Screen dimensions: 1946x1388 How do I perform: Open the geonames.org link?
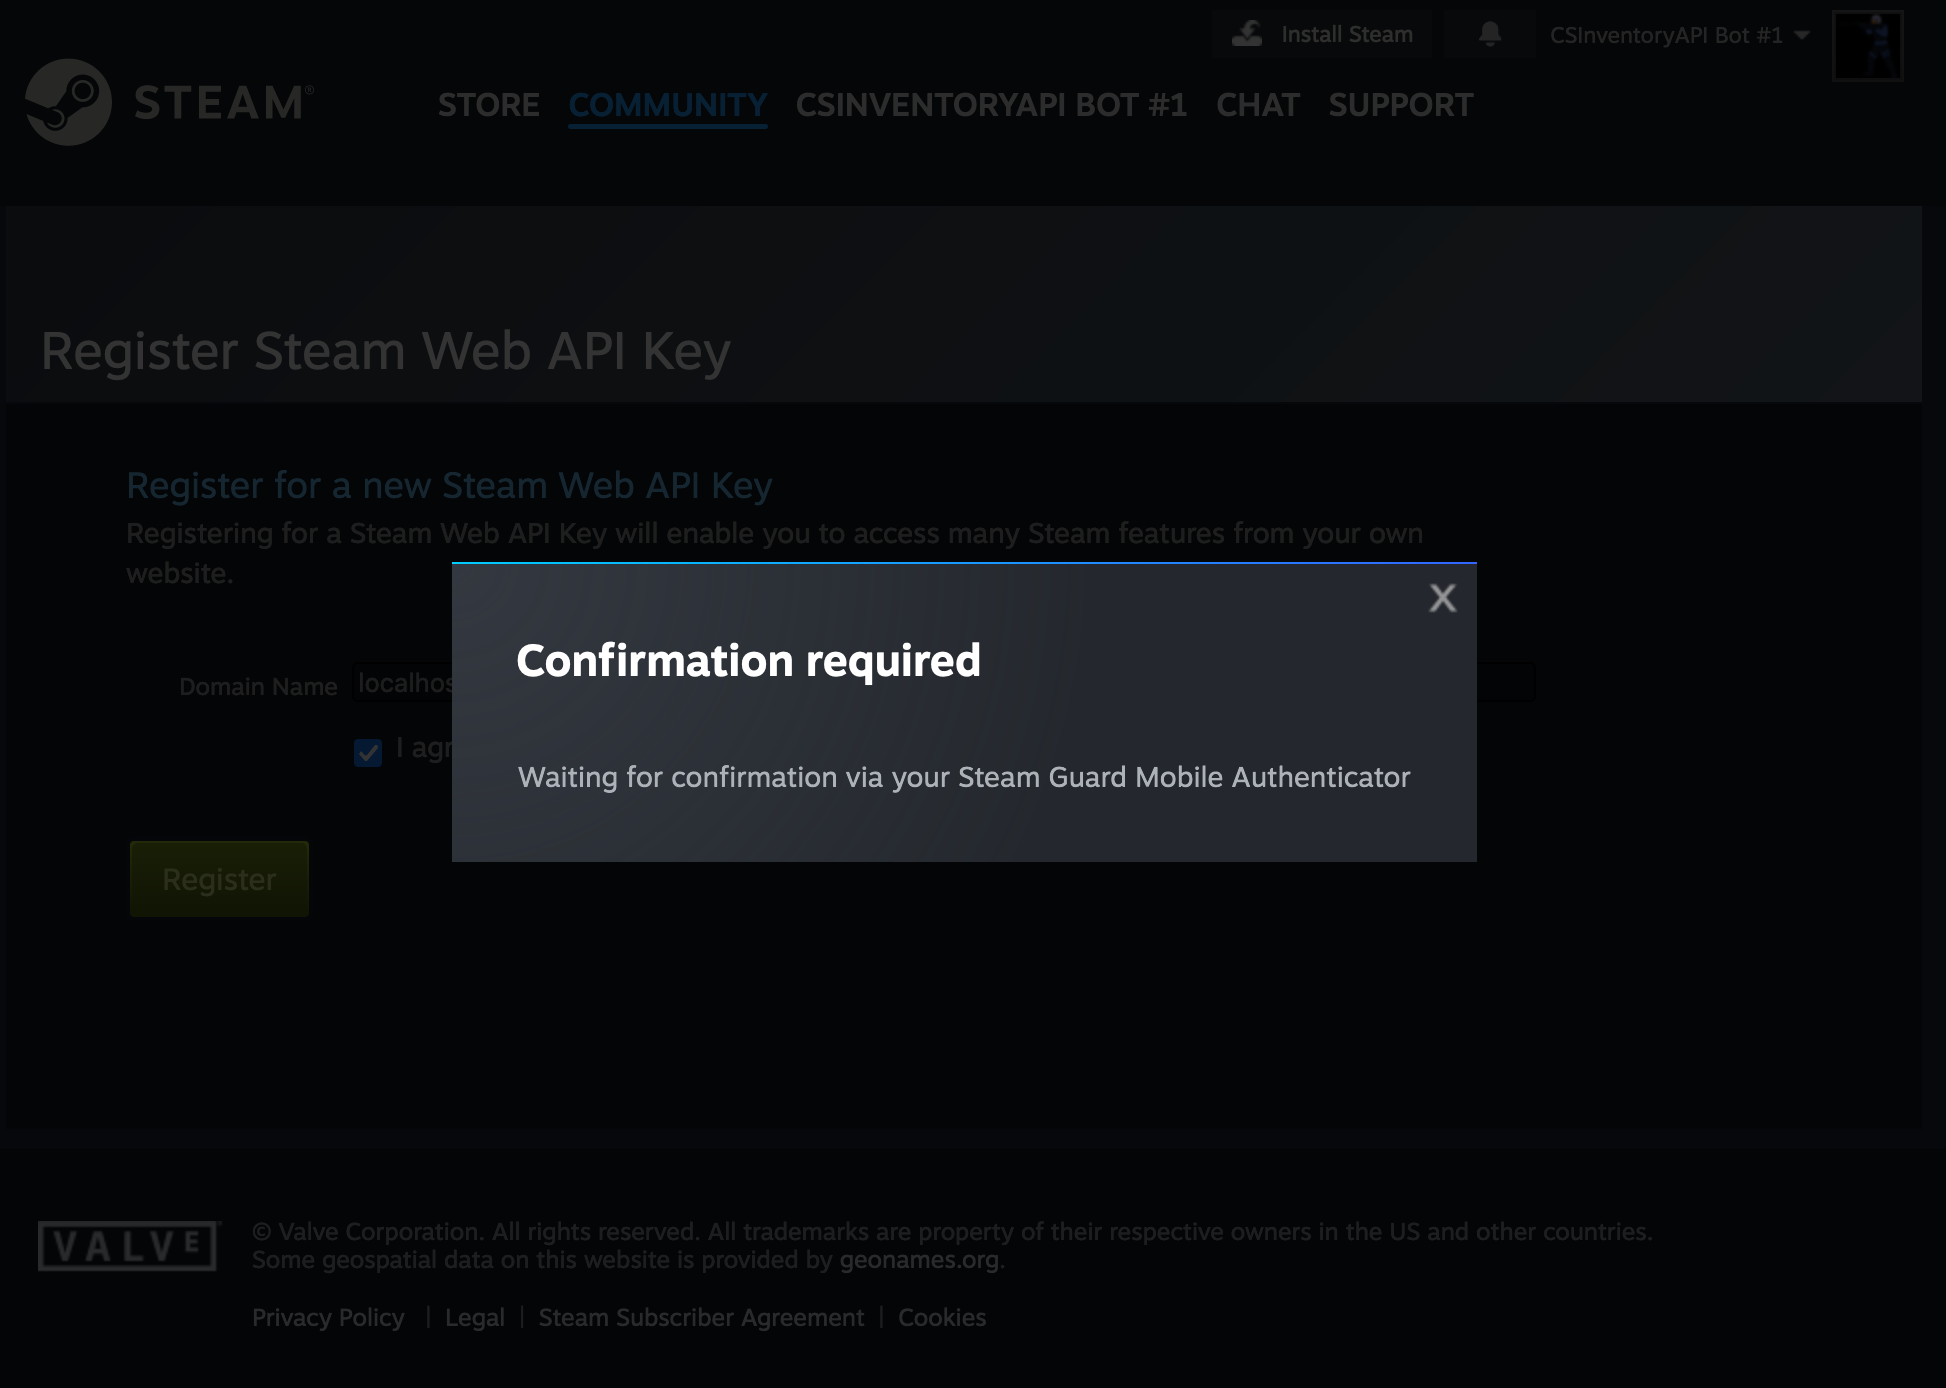coord(919,1260)
